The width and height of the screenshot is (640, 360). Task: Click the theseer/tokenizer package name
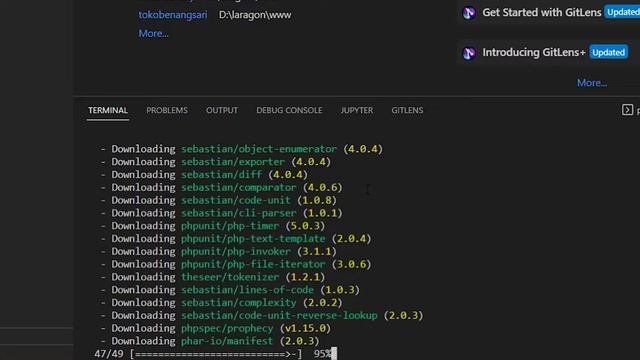coord(230,277)
